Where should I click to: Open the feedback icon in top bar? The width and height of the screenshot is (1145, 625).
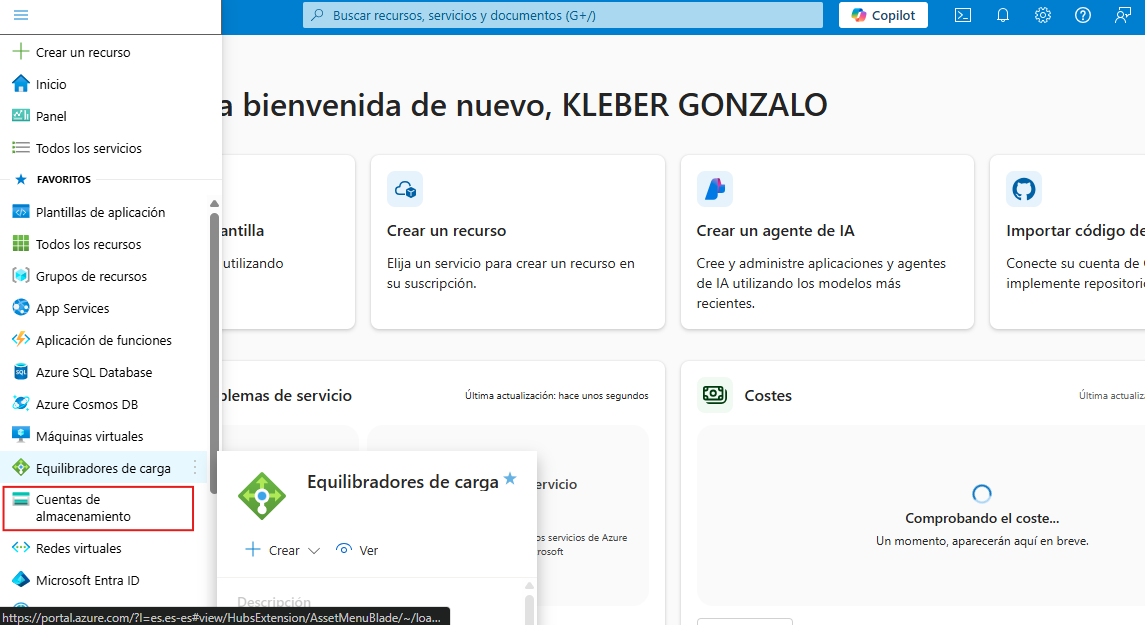pyautogui.click(x=1123, y=15)
